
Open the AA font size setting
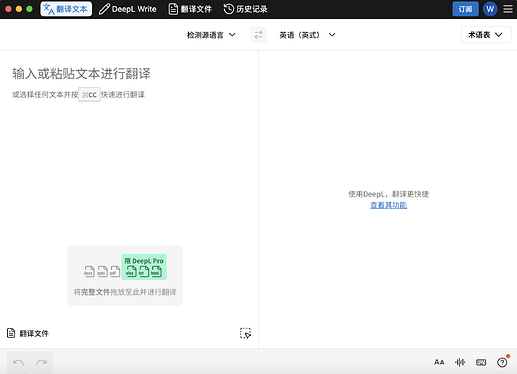click(439, 362)
